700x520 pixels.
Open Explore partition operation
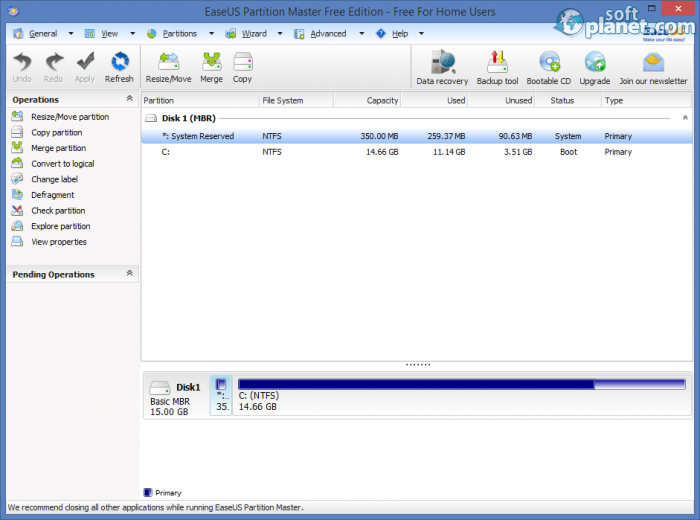click(61, 226)
